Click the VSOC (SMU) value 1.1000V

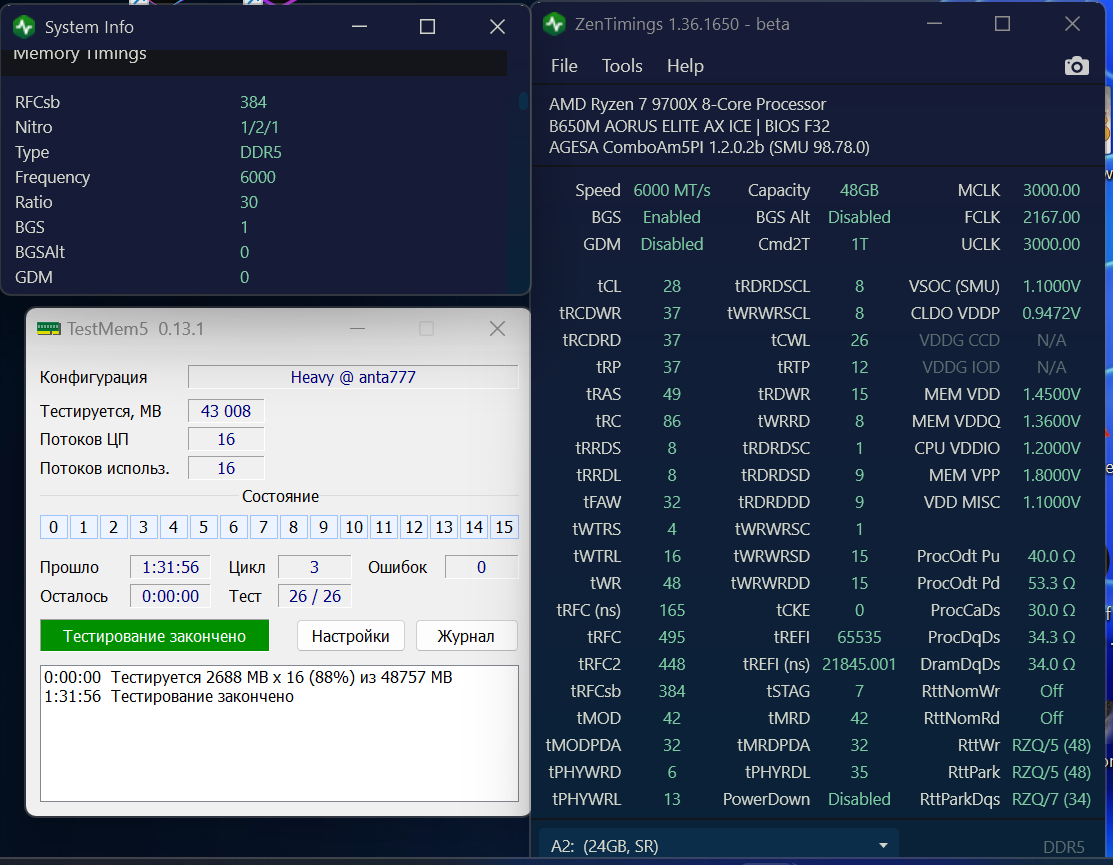pos(1051,286)
